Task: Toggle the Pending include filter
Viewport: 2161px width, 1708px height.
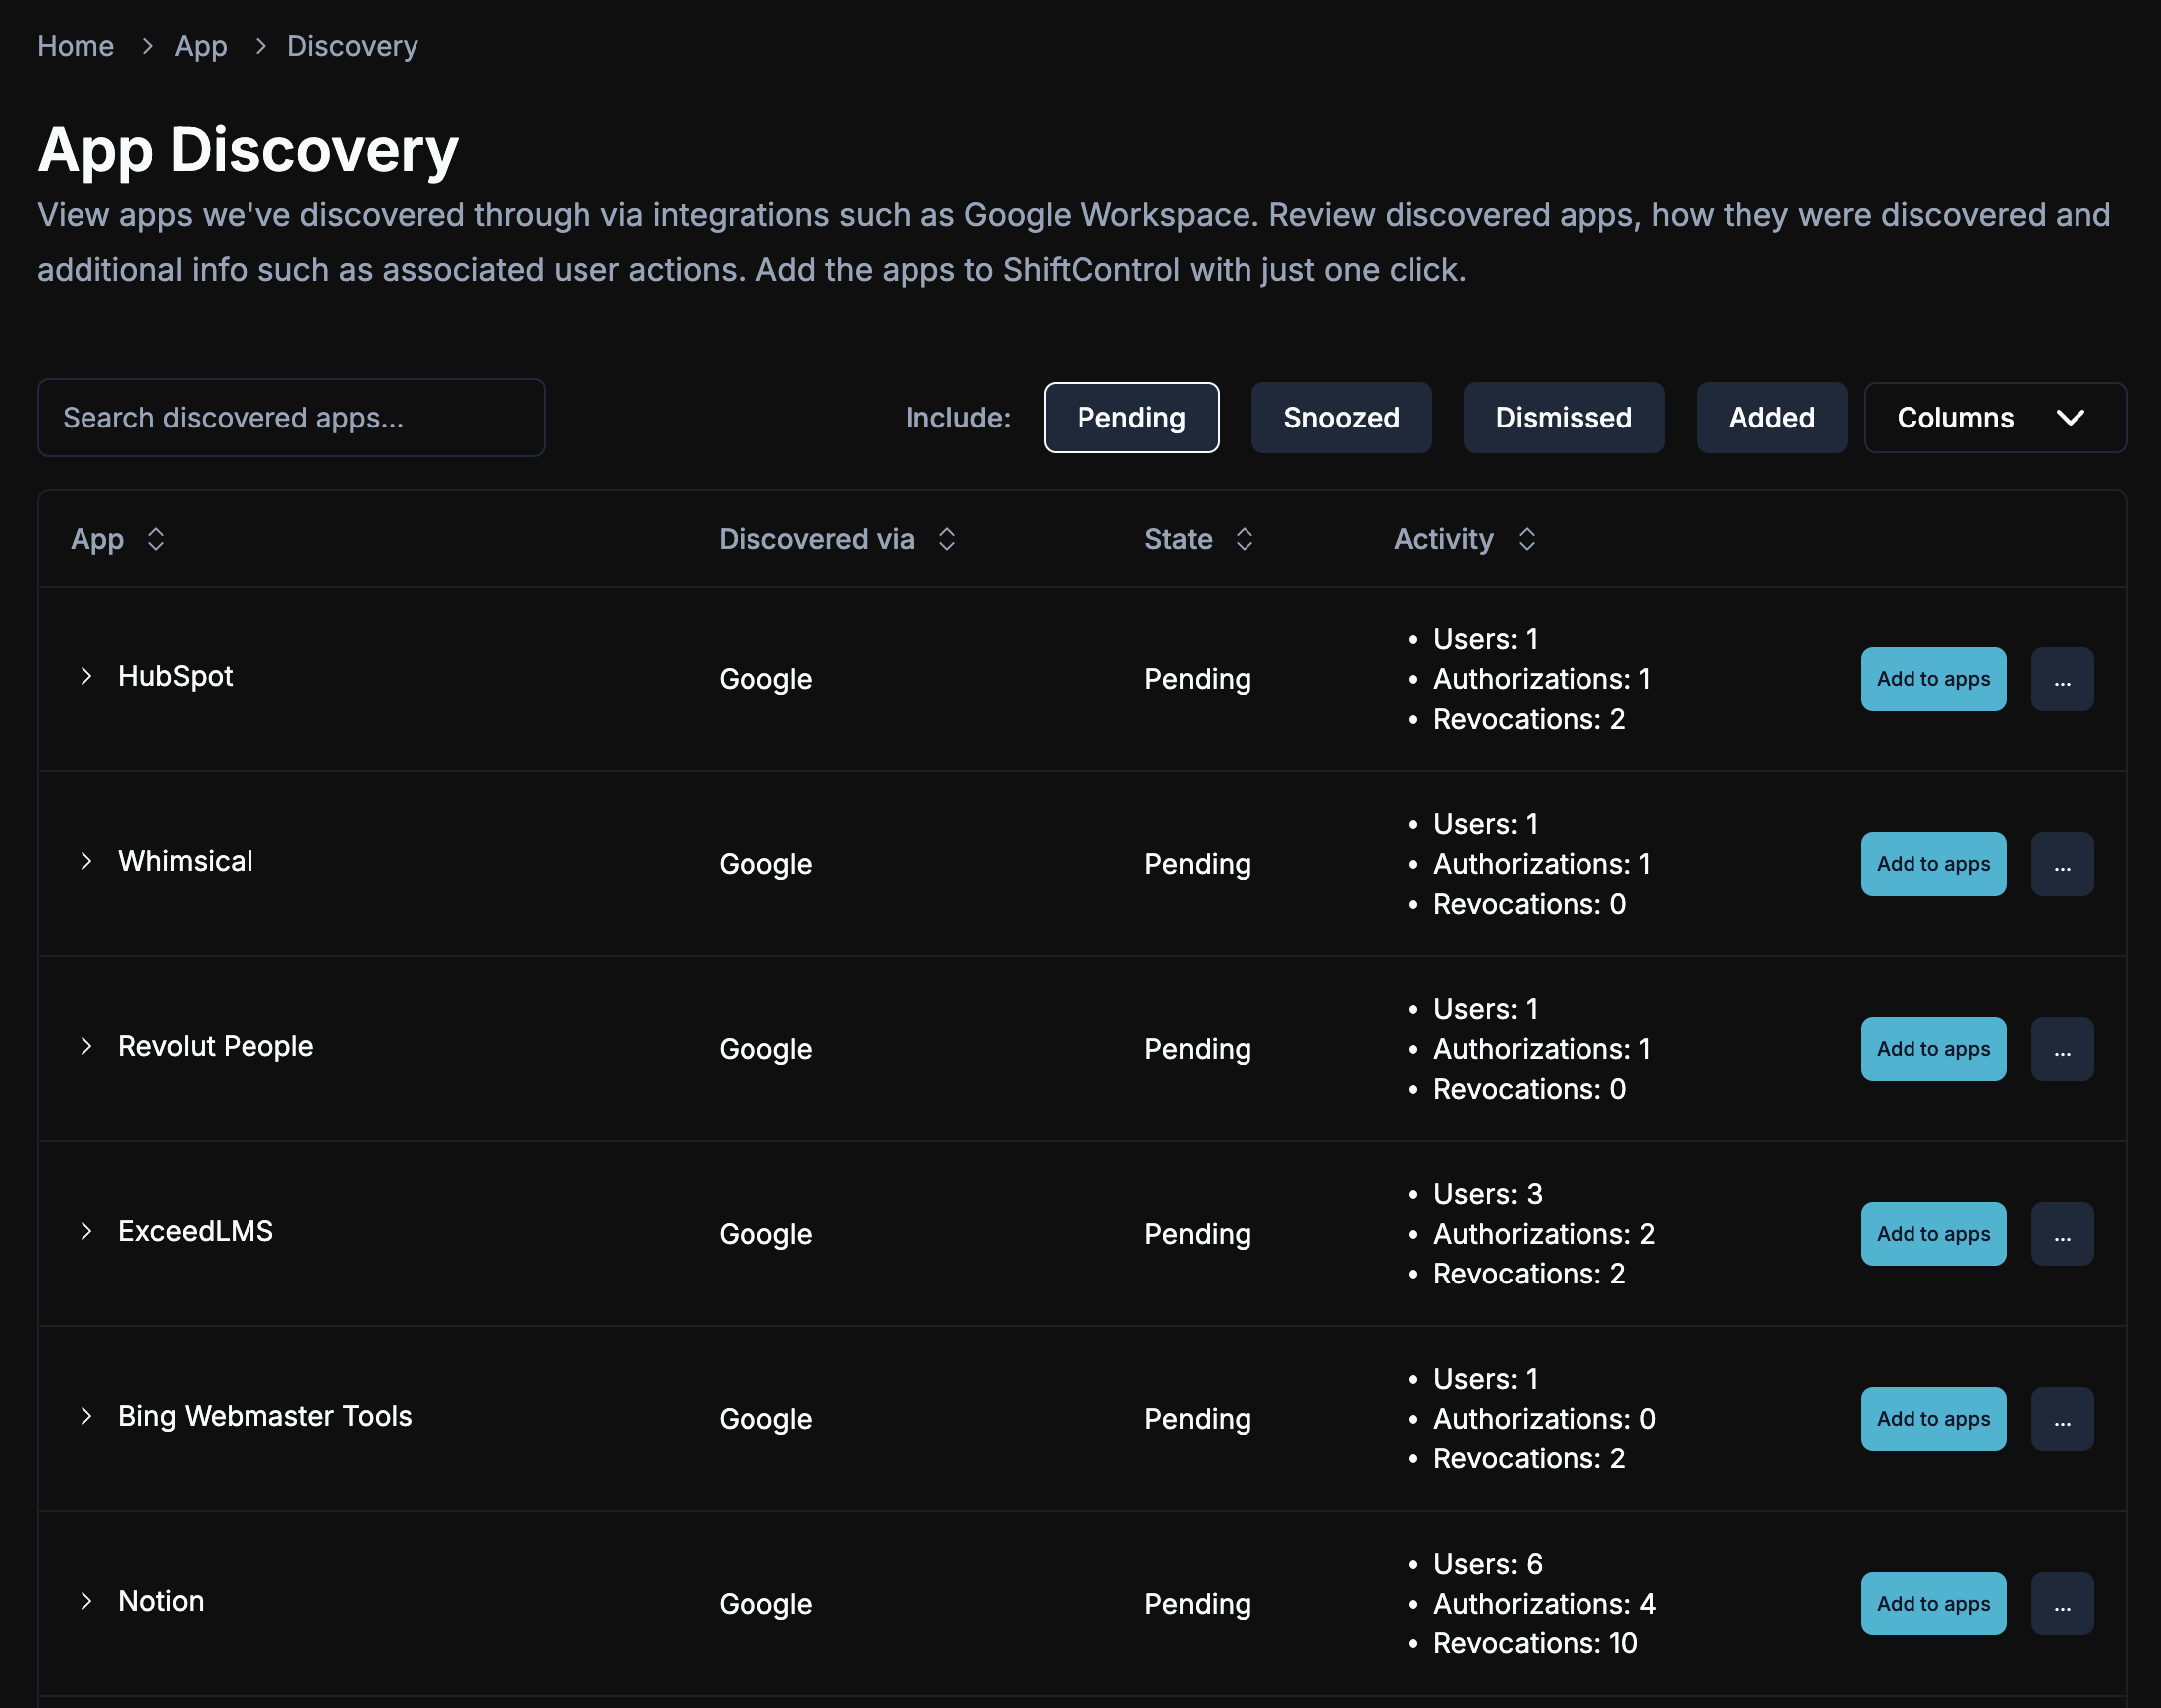Action: (1130, 418)
